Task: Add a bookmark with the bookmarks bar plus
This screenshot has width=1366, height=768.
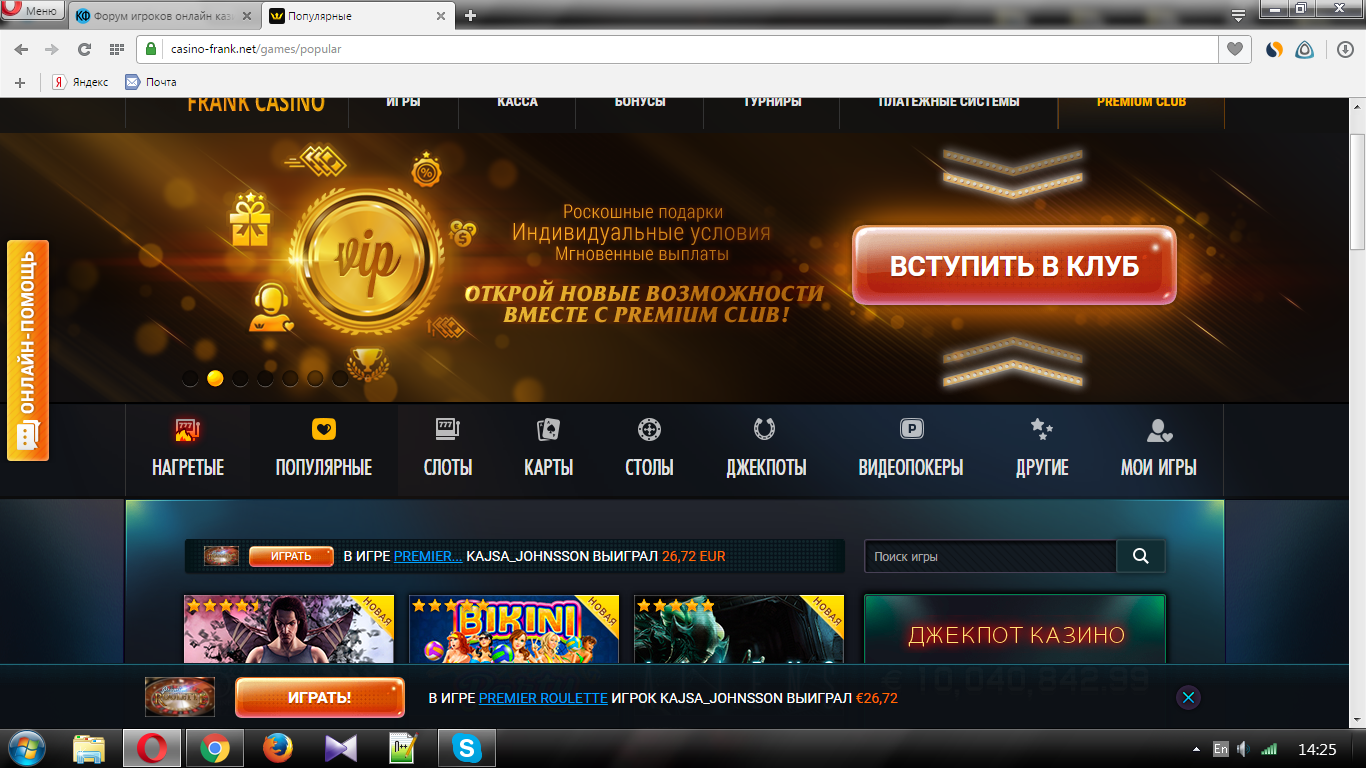Action: [20, 82]
